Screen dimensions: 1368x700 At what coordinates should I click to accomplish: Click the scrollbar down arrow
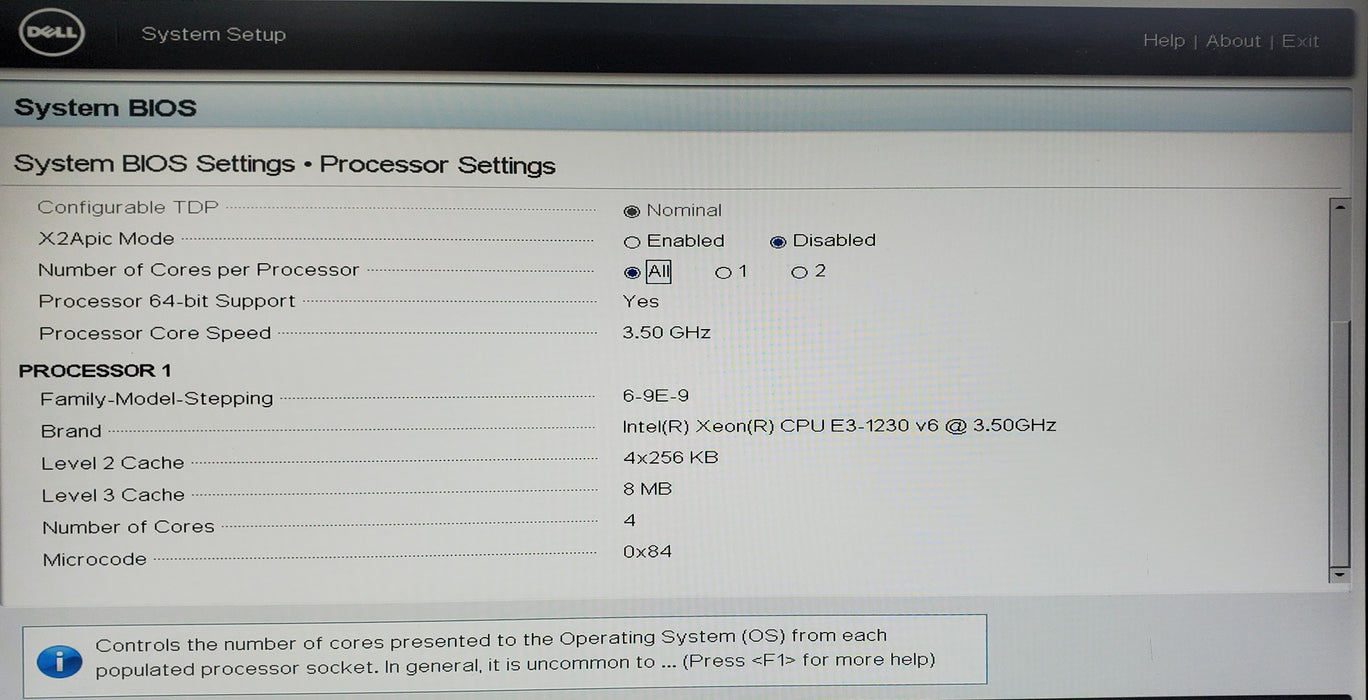[x=1339, y=574]
